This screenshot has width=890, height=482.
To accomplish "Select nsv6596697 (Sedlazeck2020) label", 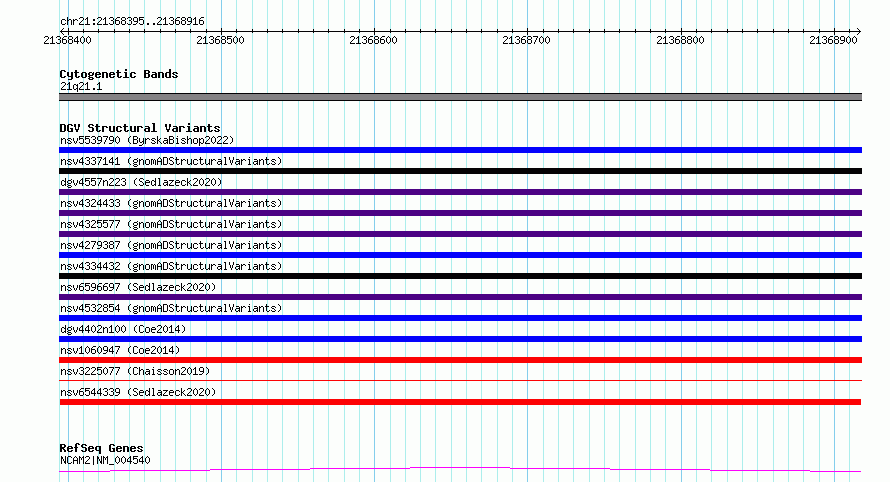I will pyautogui.click(x=138, y=287).
